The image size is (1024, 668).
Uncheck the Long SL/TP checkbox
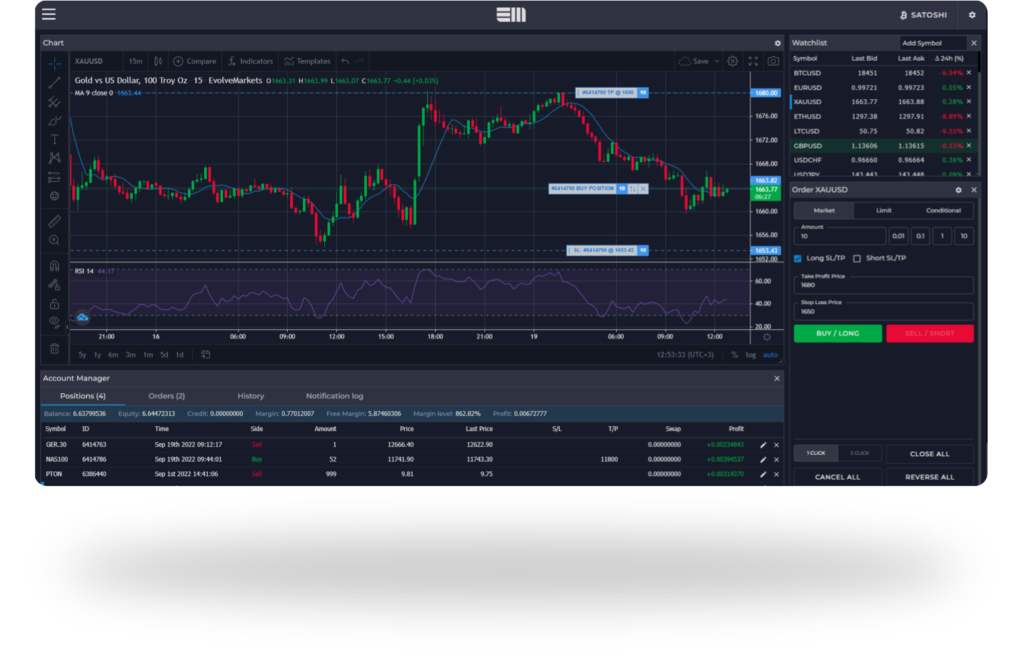(798, 258)
